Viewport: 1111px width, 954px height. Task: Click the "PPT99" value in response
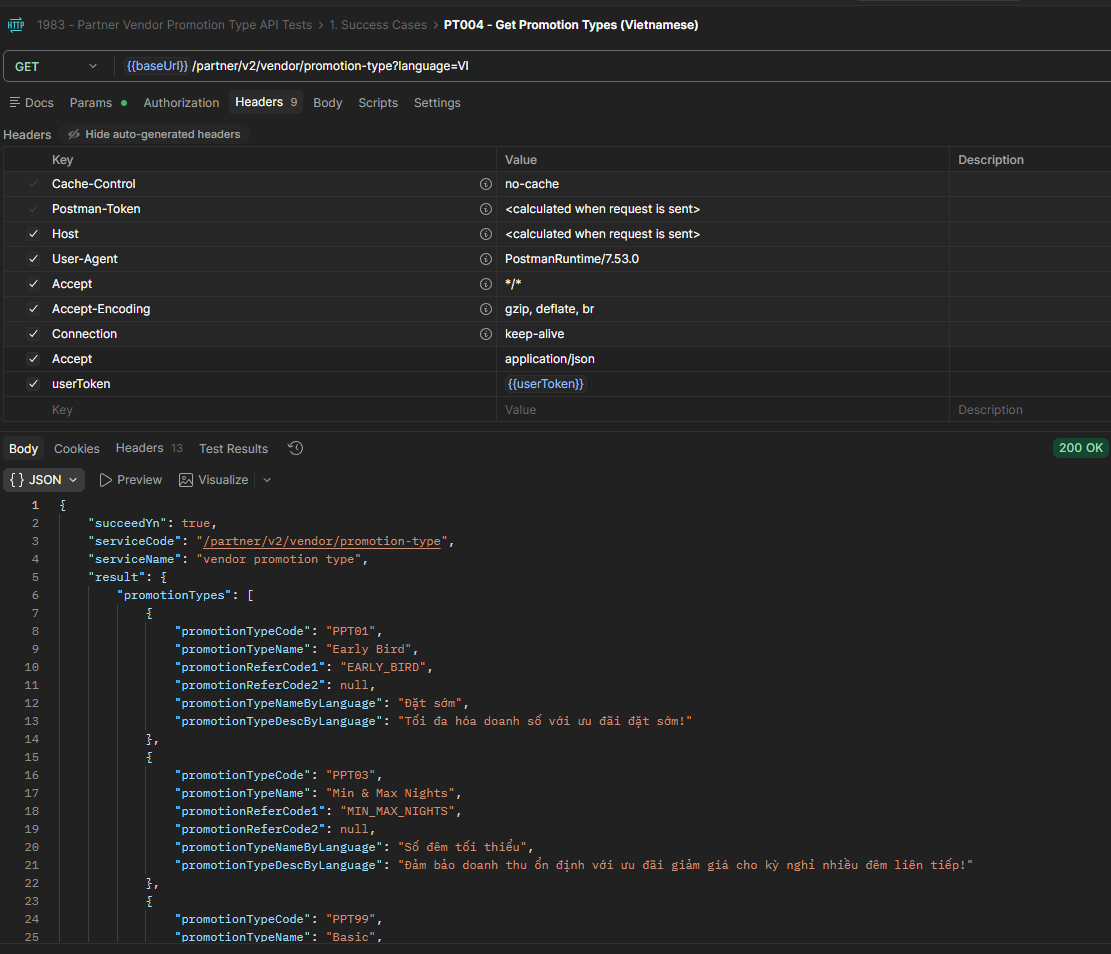coord(351,919)
